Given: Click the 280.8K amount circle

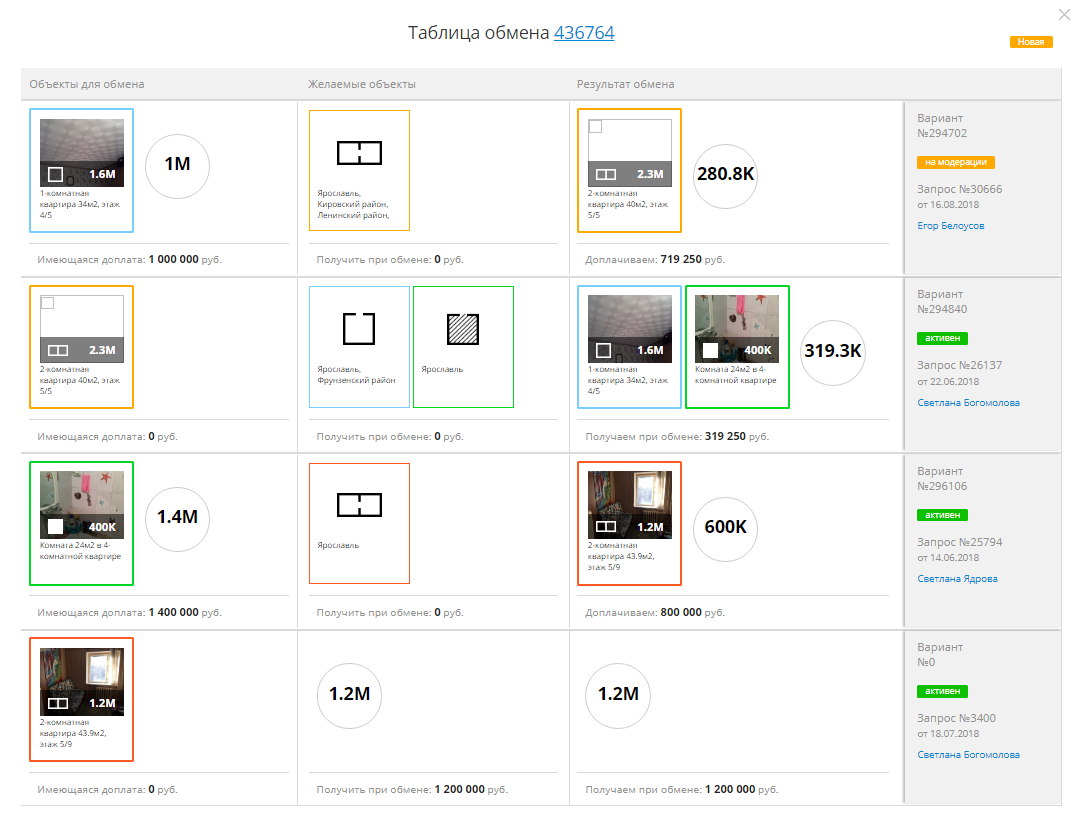Looking at the screenshot, I should pyautogui.click(x=725, y=174).
